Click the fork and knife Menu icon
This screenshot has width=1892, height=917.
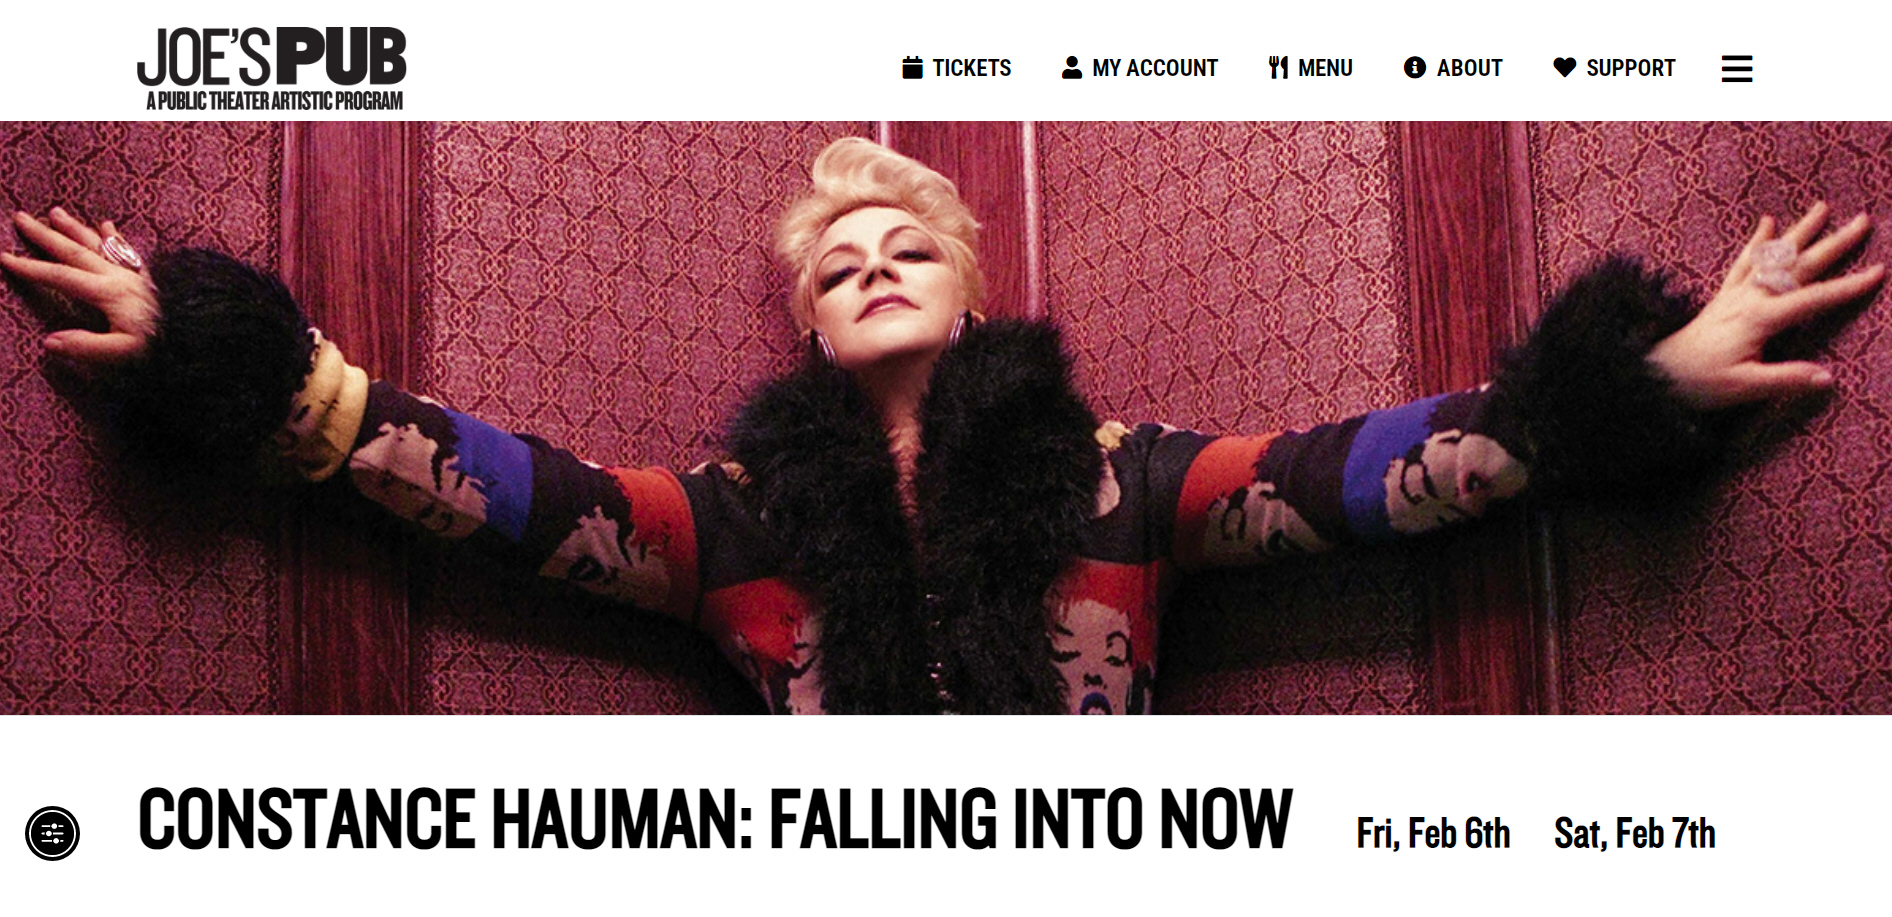tap(1278, 68)
